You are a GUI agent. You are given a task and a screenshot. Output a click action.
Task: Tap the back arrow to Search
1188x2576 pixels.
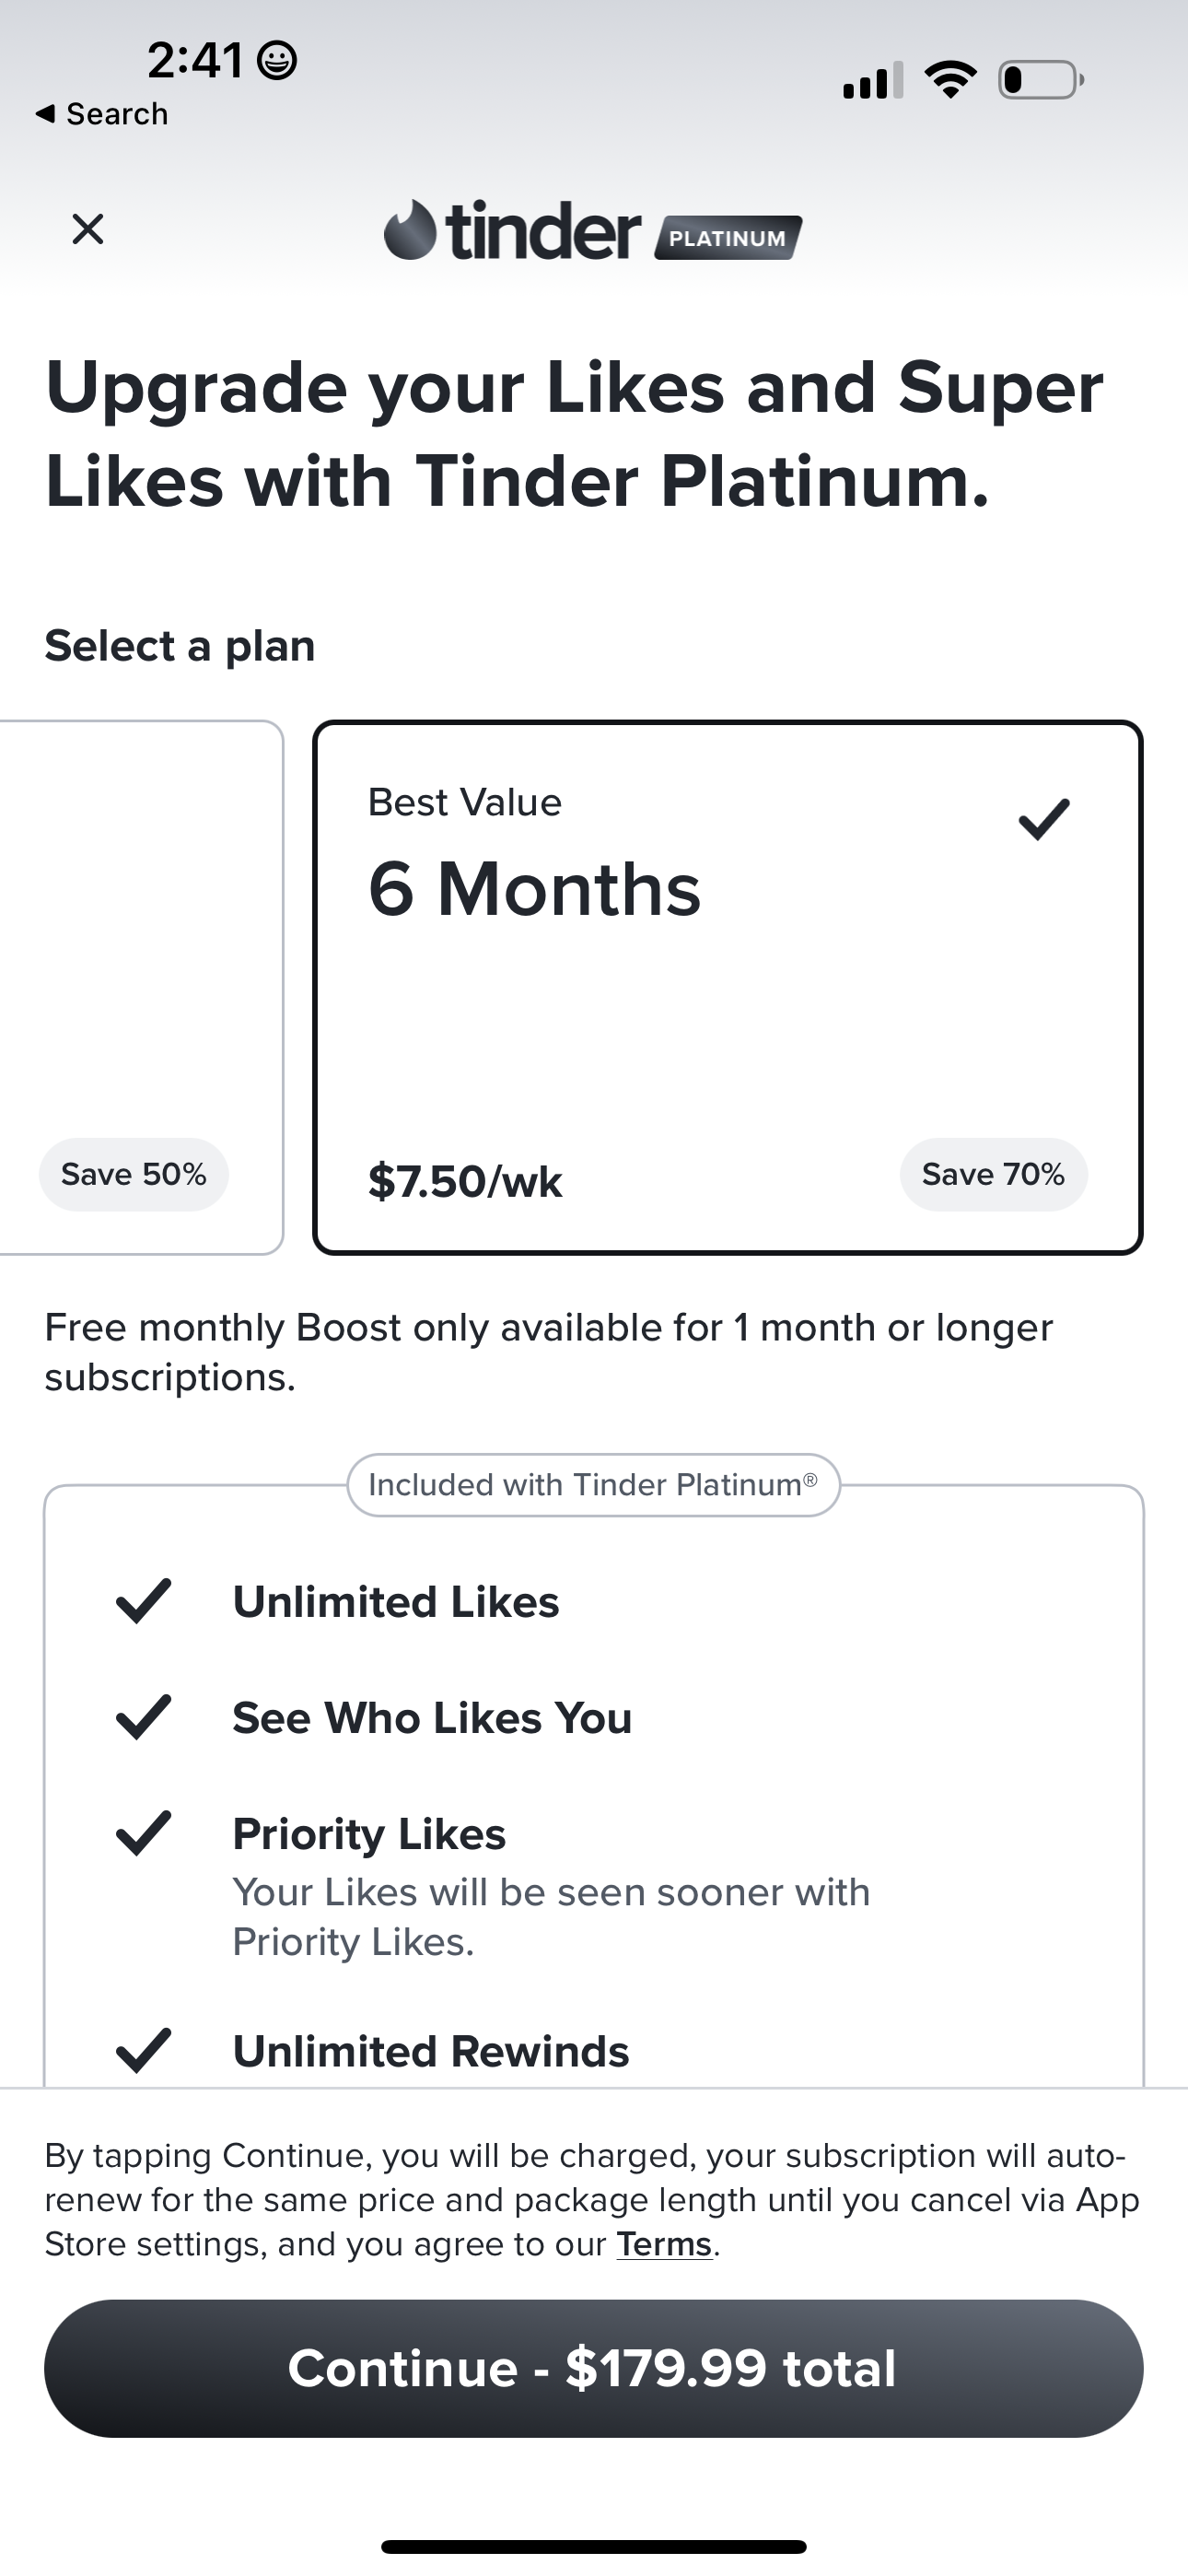[x=44, y=114]
